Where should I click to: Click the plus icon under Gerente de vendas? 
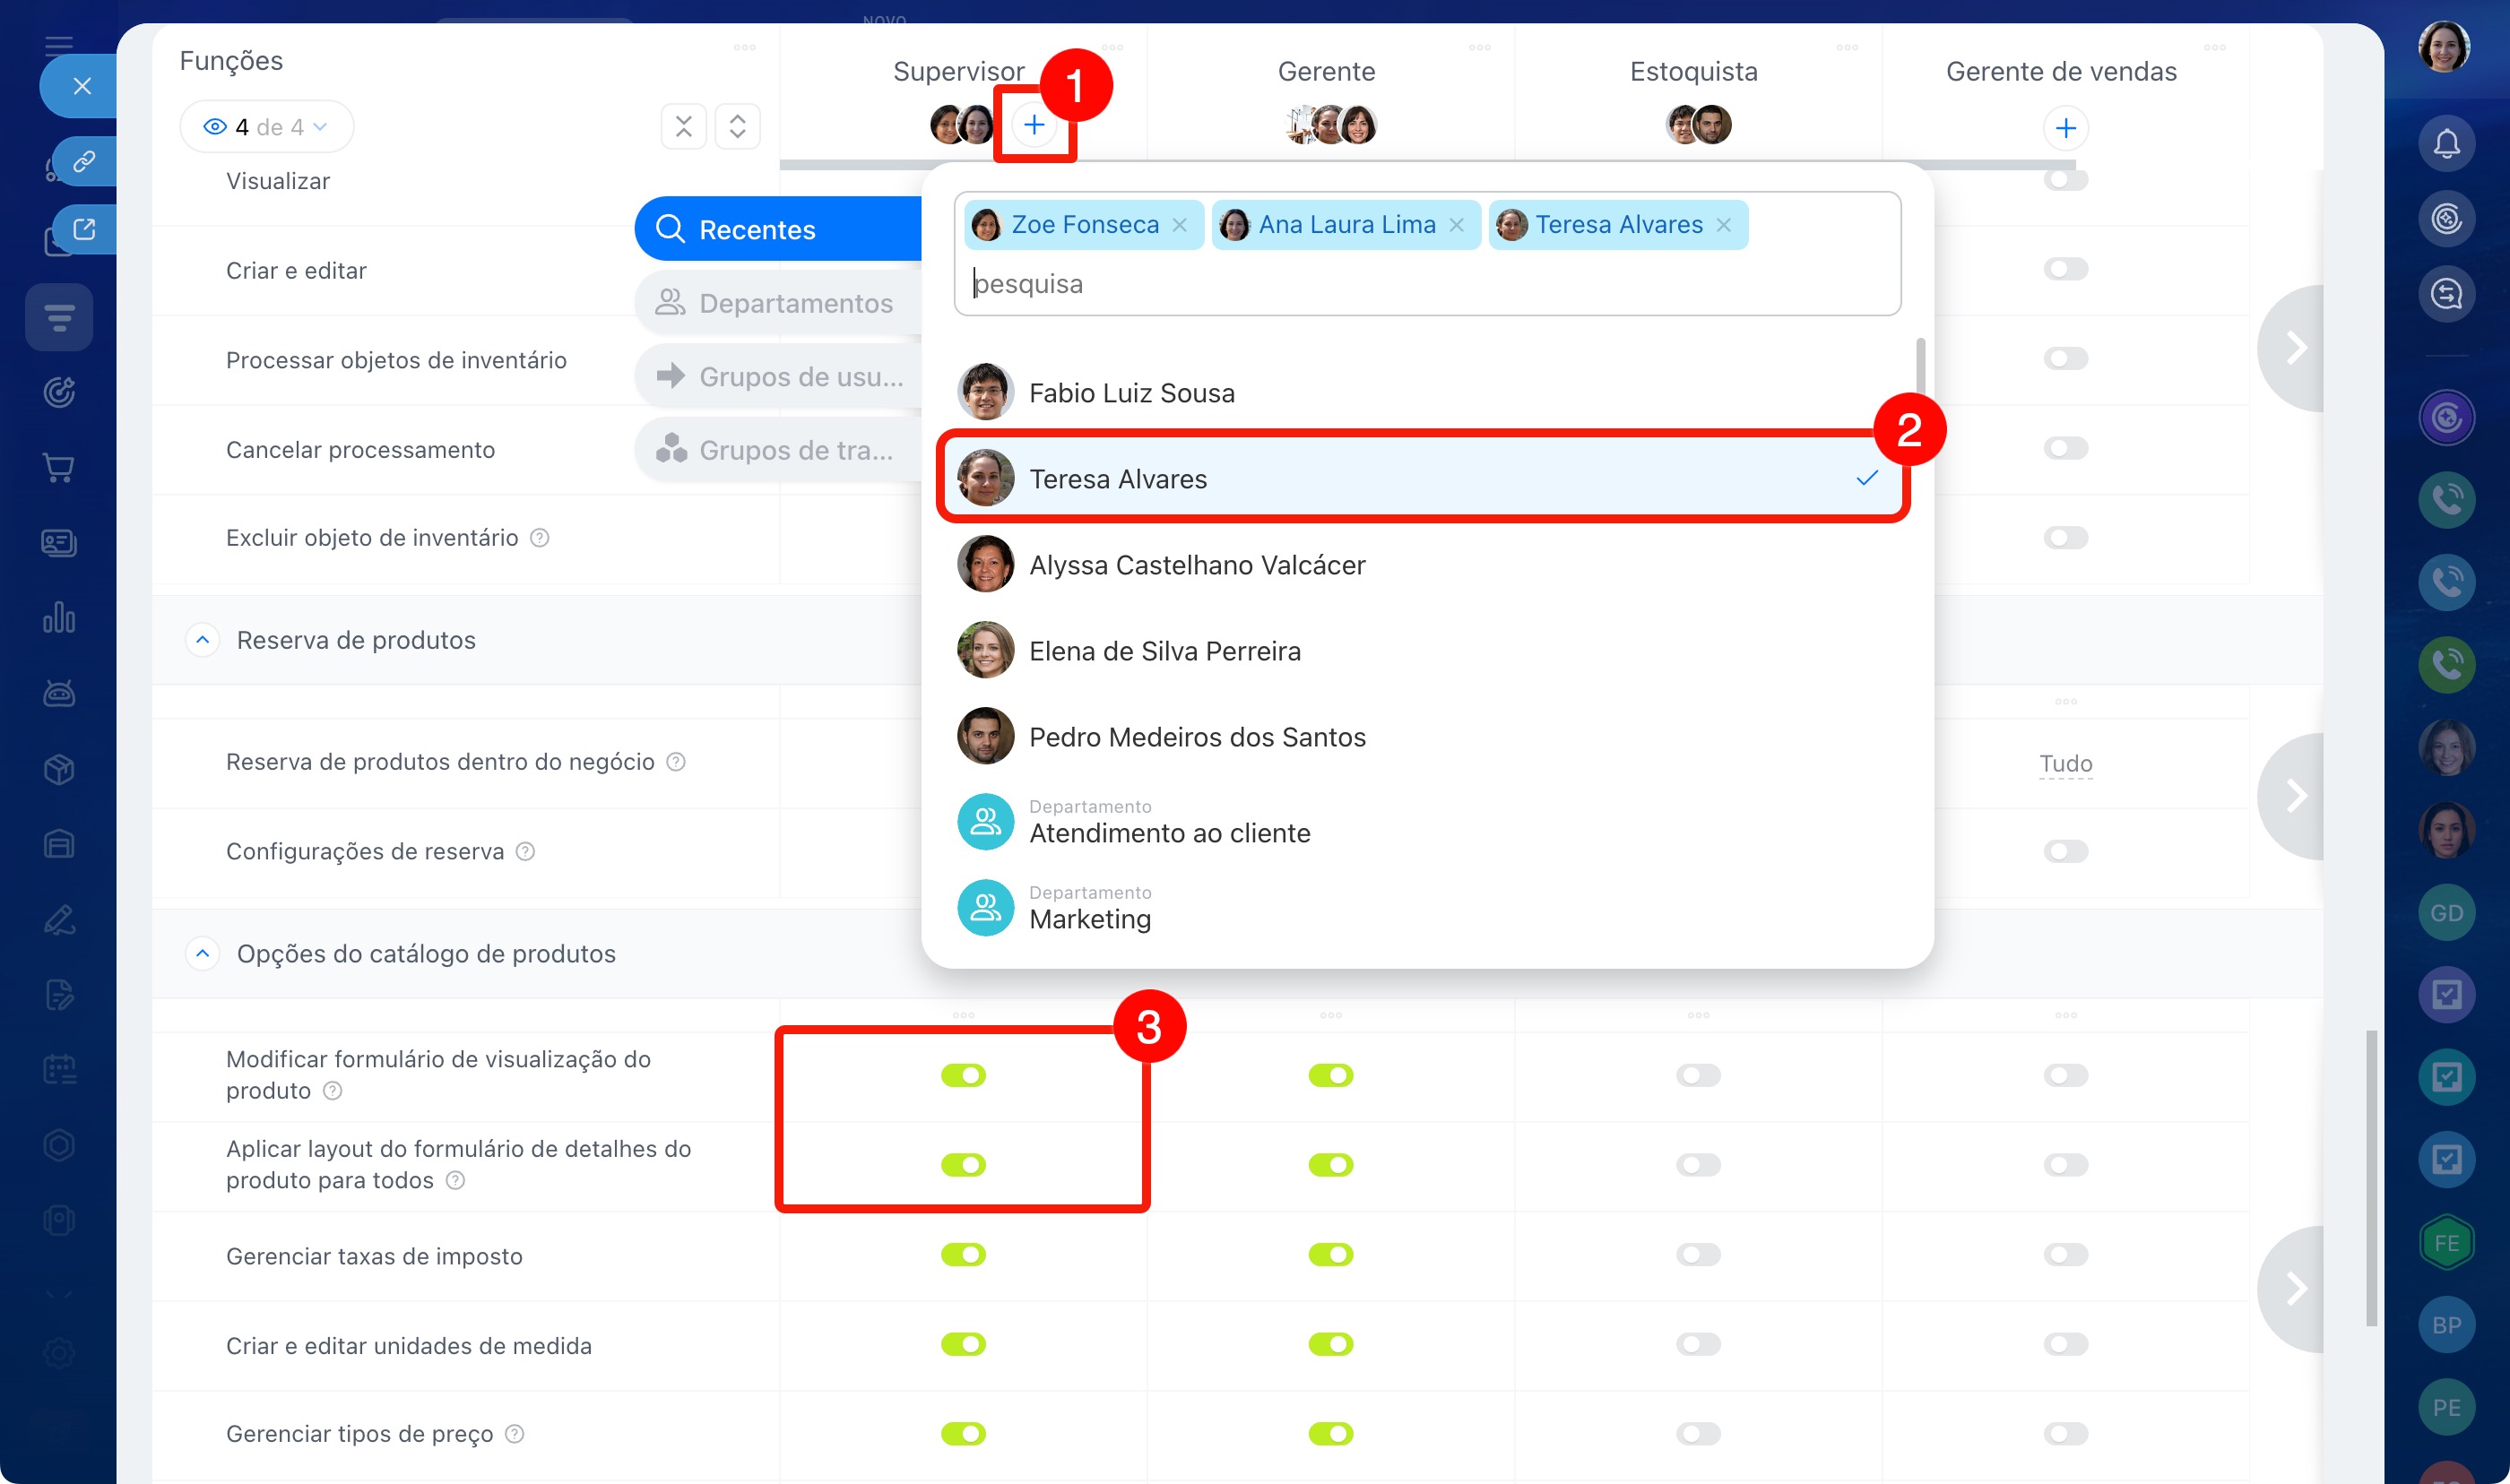(2065, 128)
